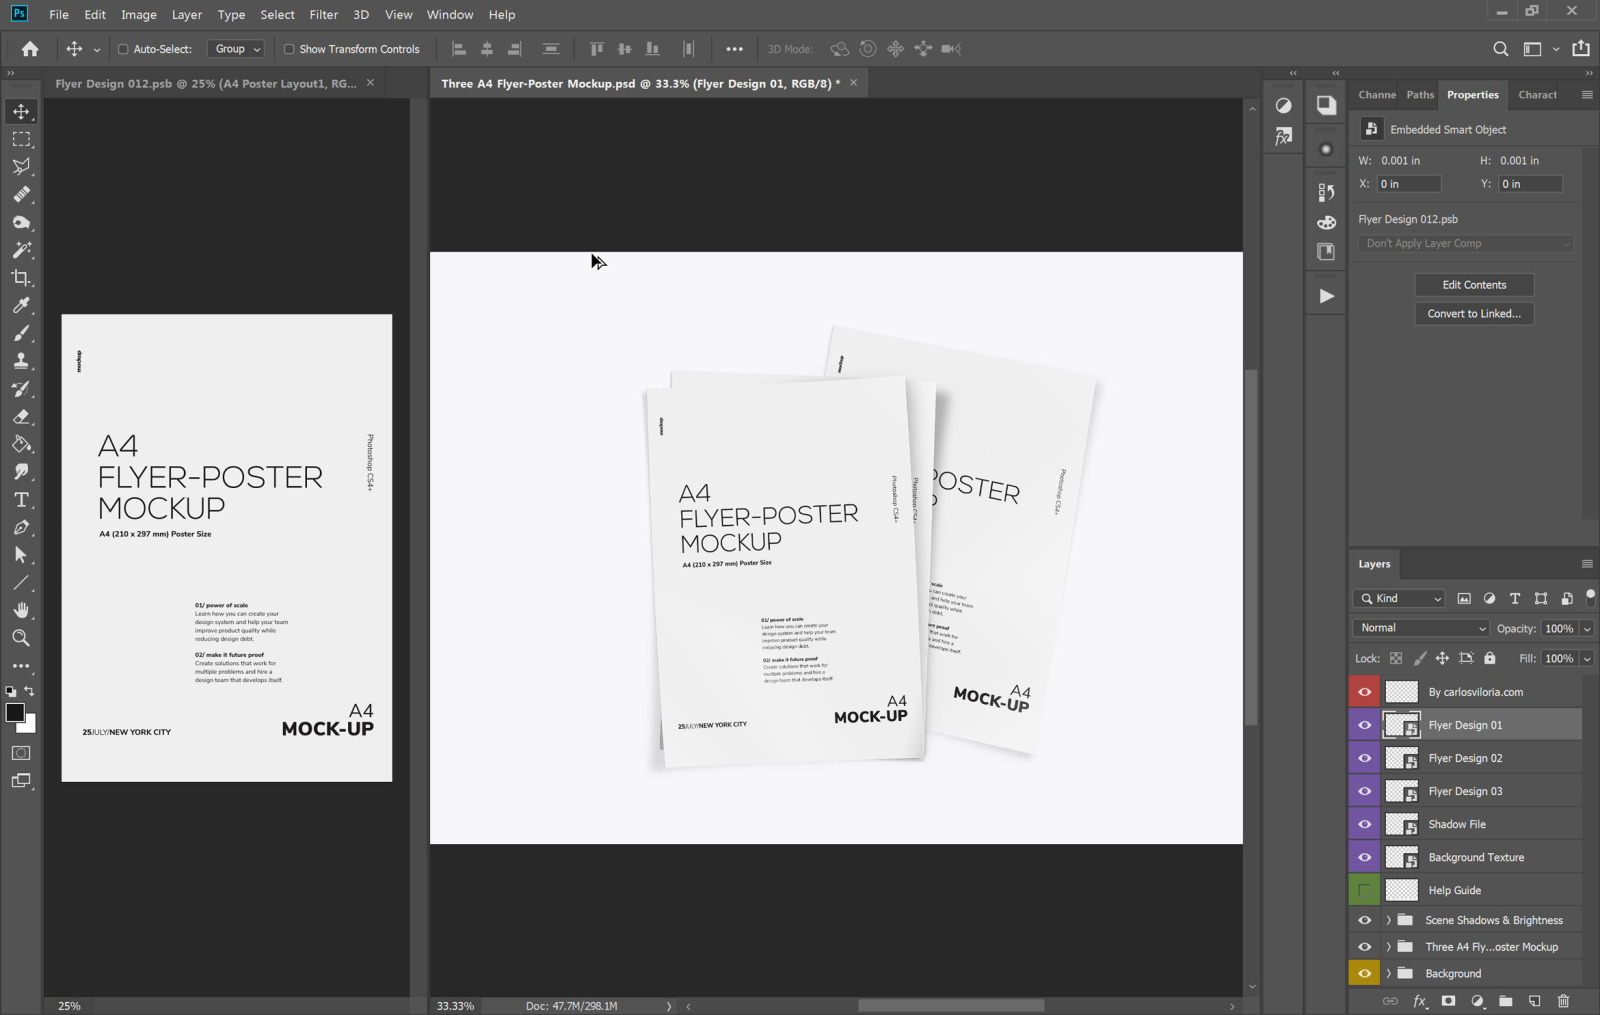Image resolution: width=1600 pixels, height=1015 pixels.
Task: Open the Search magnifier icon
Action: [x=1500, y=49]
